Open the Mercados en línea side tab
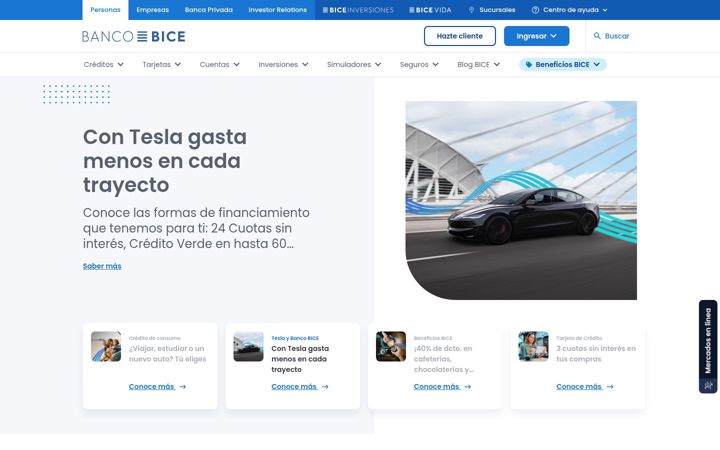The width and height of the screenshot is (720, 450). coord(708,347)
